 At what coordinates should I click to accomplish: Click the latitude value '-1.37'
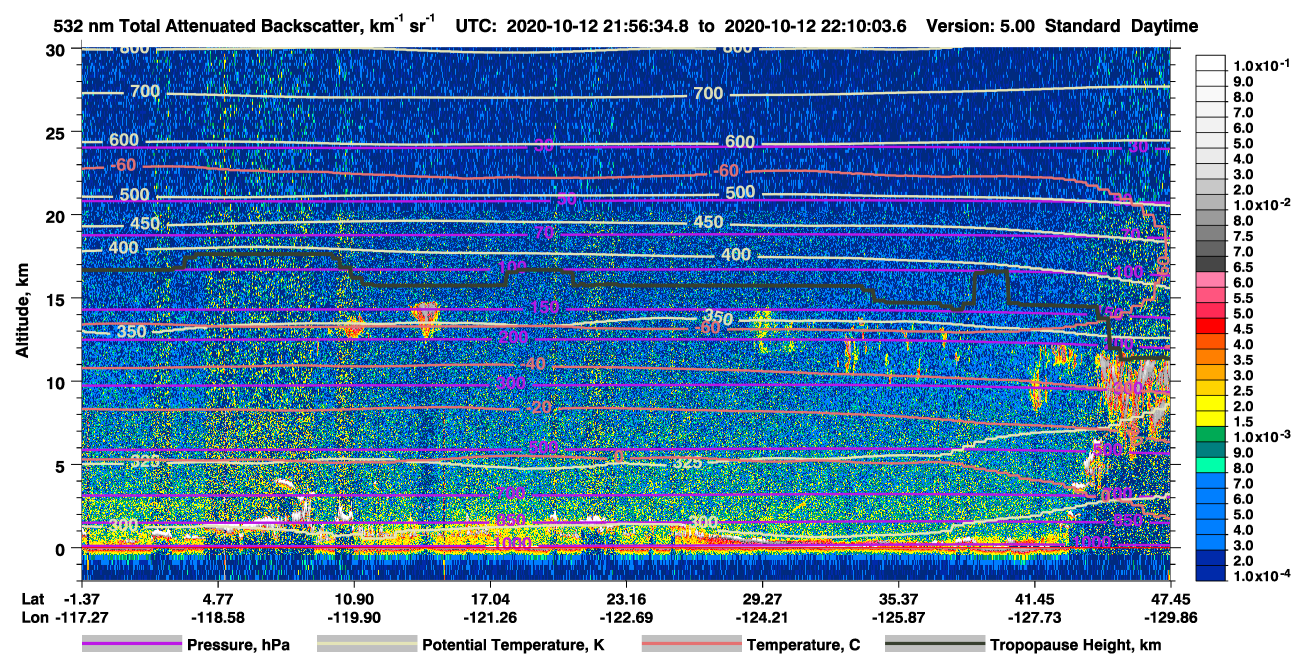[82, 598]
